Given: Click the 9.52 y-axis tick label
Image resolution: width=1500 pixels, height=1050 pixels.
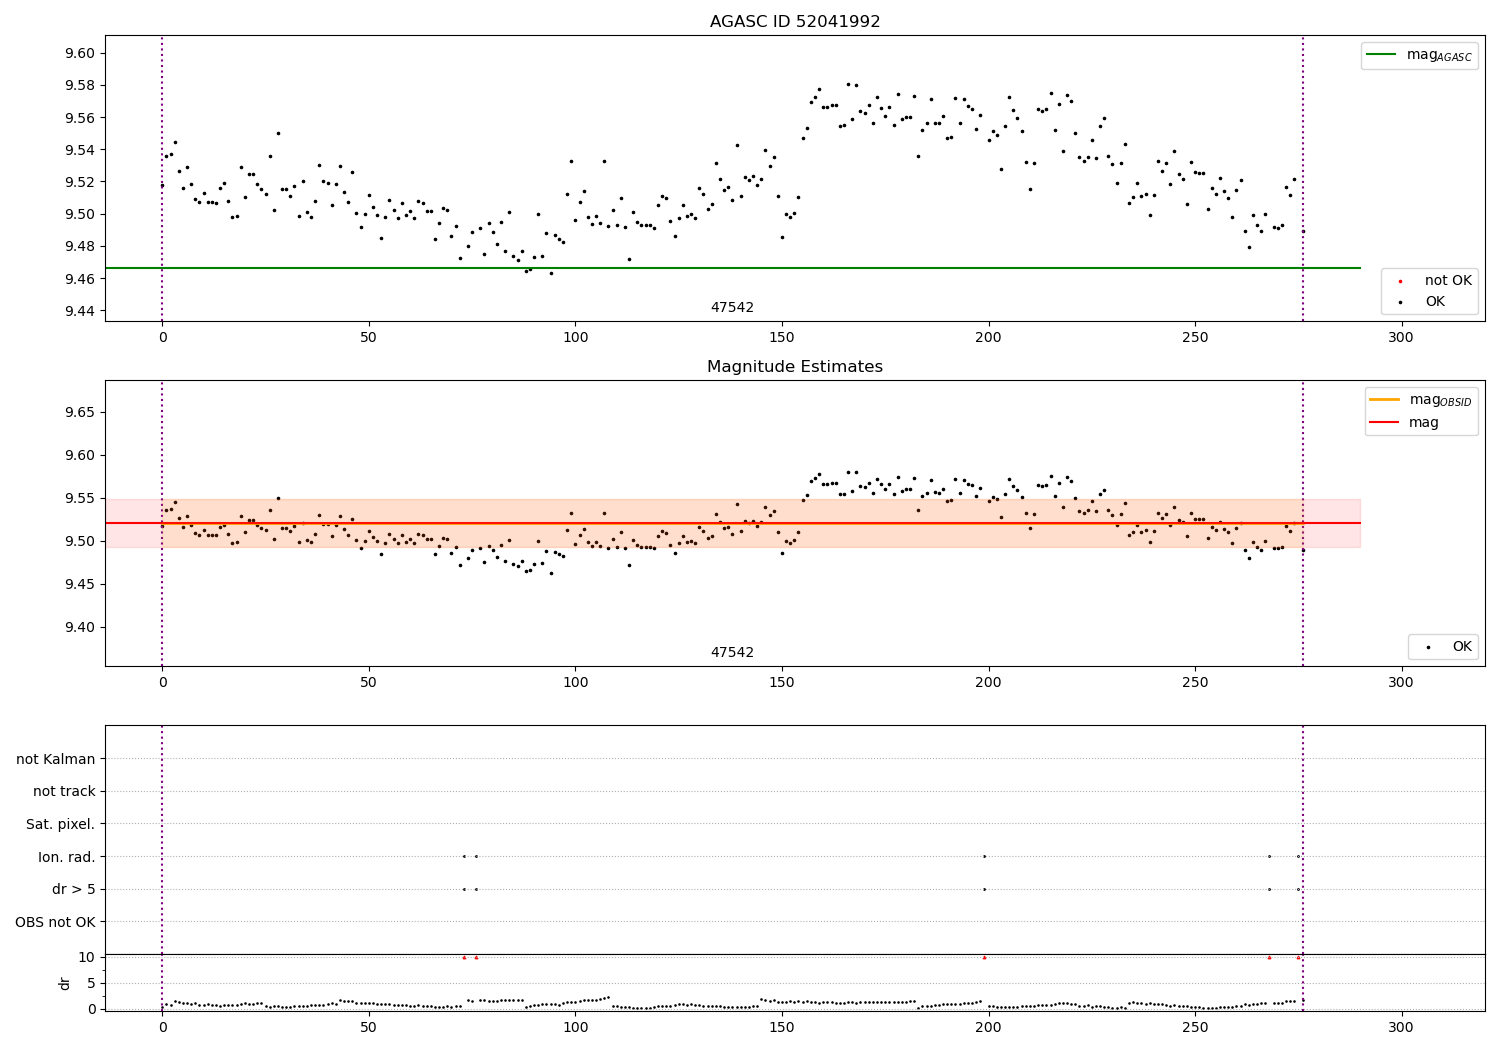Looking at the screenshot, I should click(x=80, y=182).
